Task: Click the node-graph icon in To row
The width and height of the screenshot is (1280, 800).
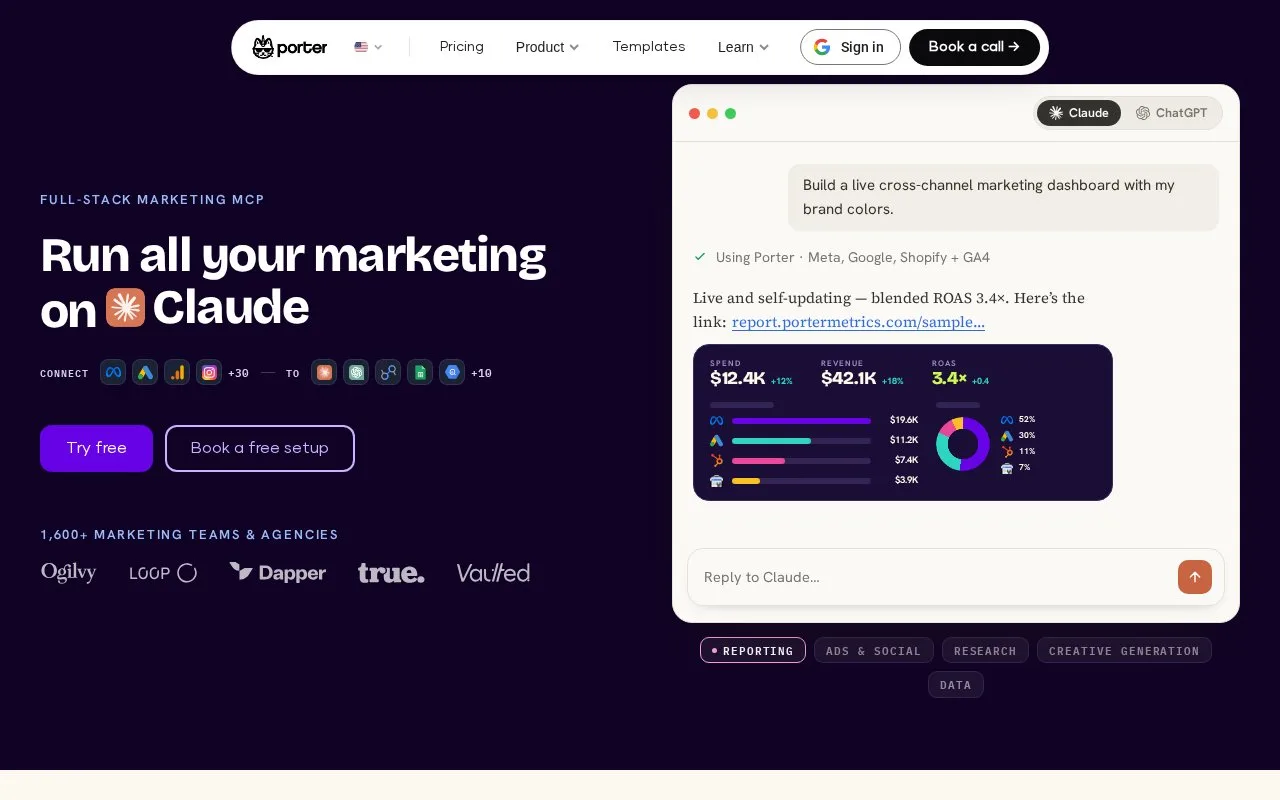Action: pyautogui.click(x=388, y=373)
